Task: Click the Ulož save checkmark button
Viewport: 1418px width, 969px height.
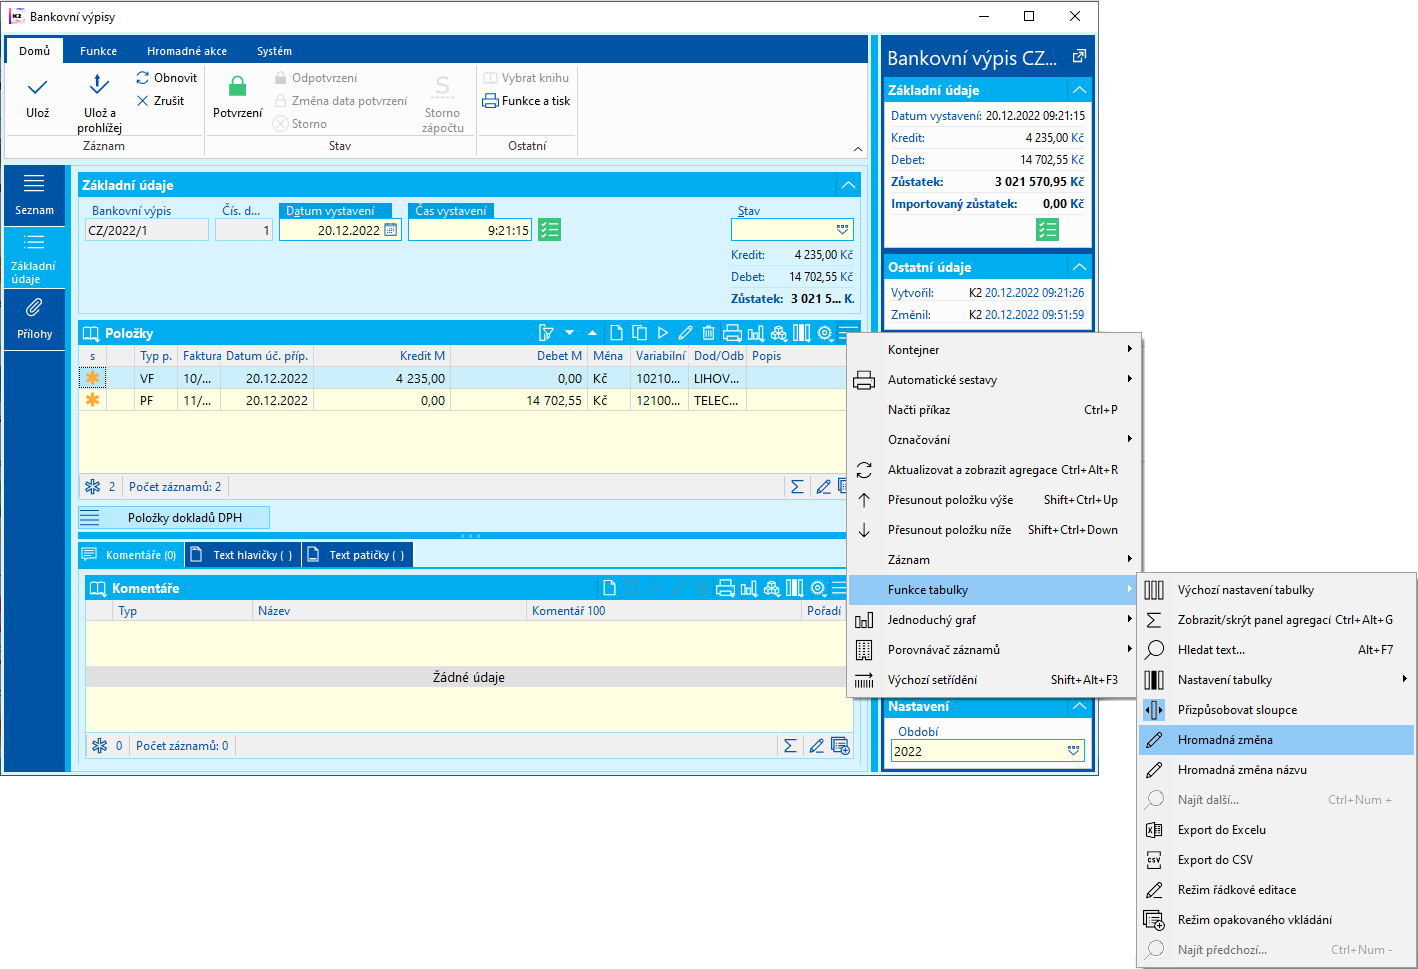Action: coord(38,98)
